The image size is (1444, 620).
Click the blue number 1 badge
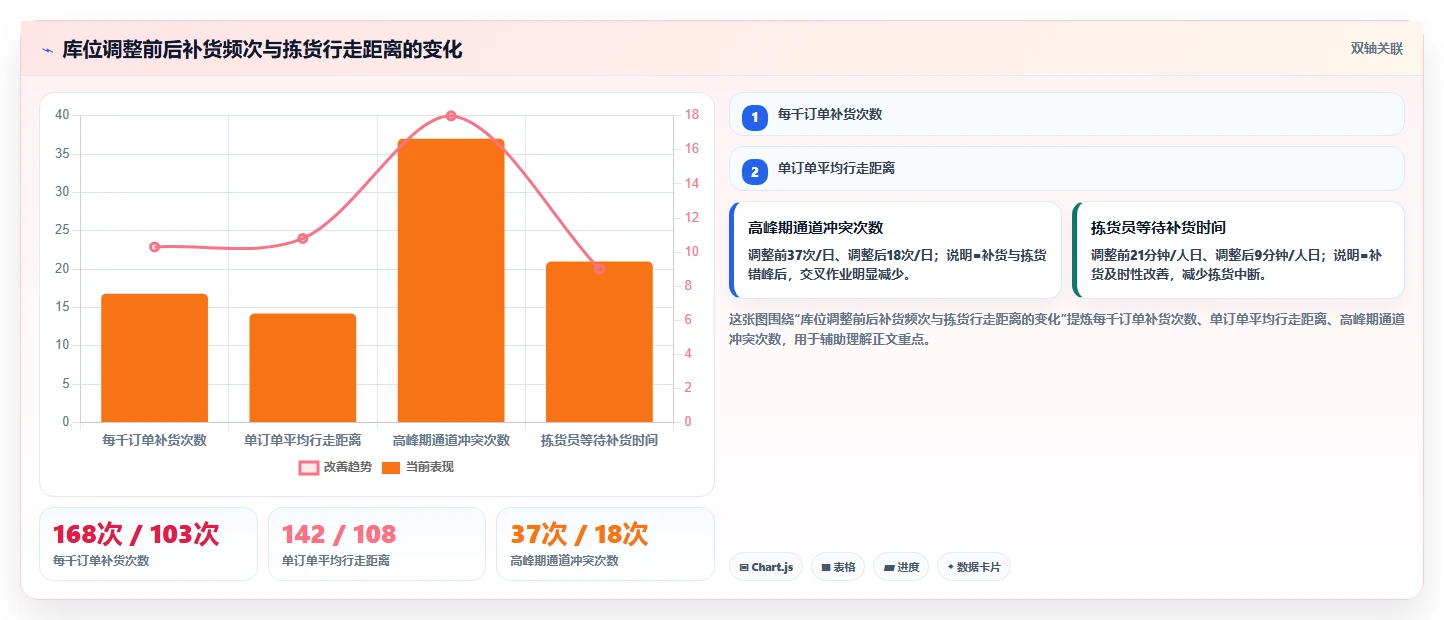pyautogui.click(x=755, y=117)
